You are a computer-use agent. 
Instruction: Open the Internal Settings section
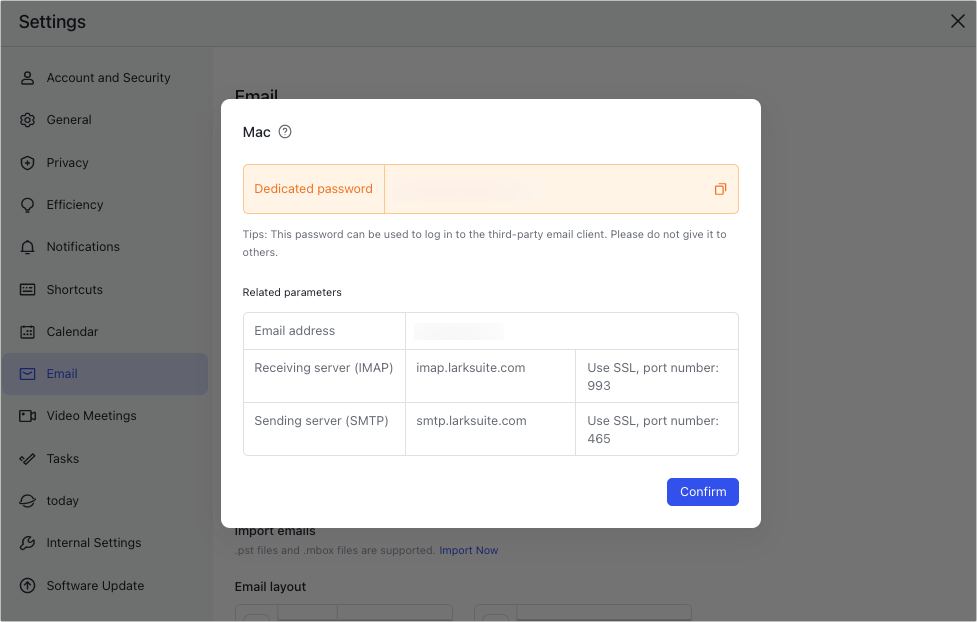click(93, 542)
